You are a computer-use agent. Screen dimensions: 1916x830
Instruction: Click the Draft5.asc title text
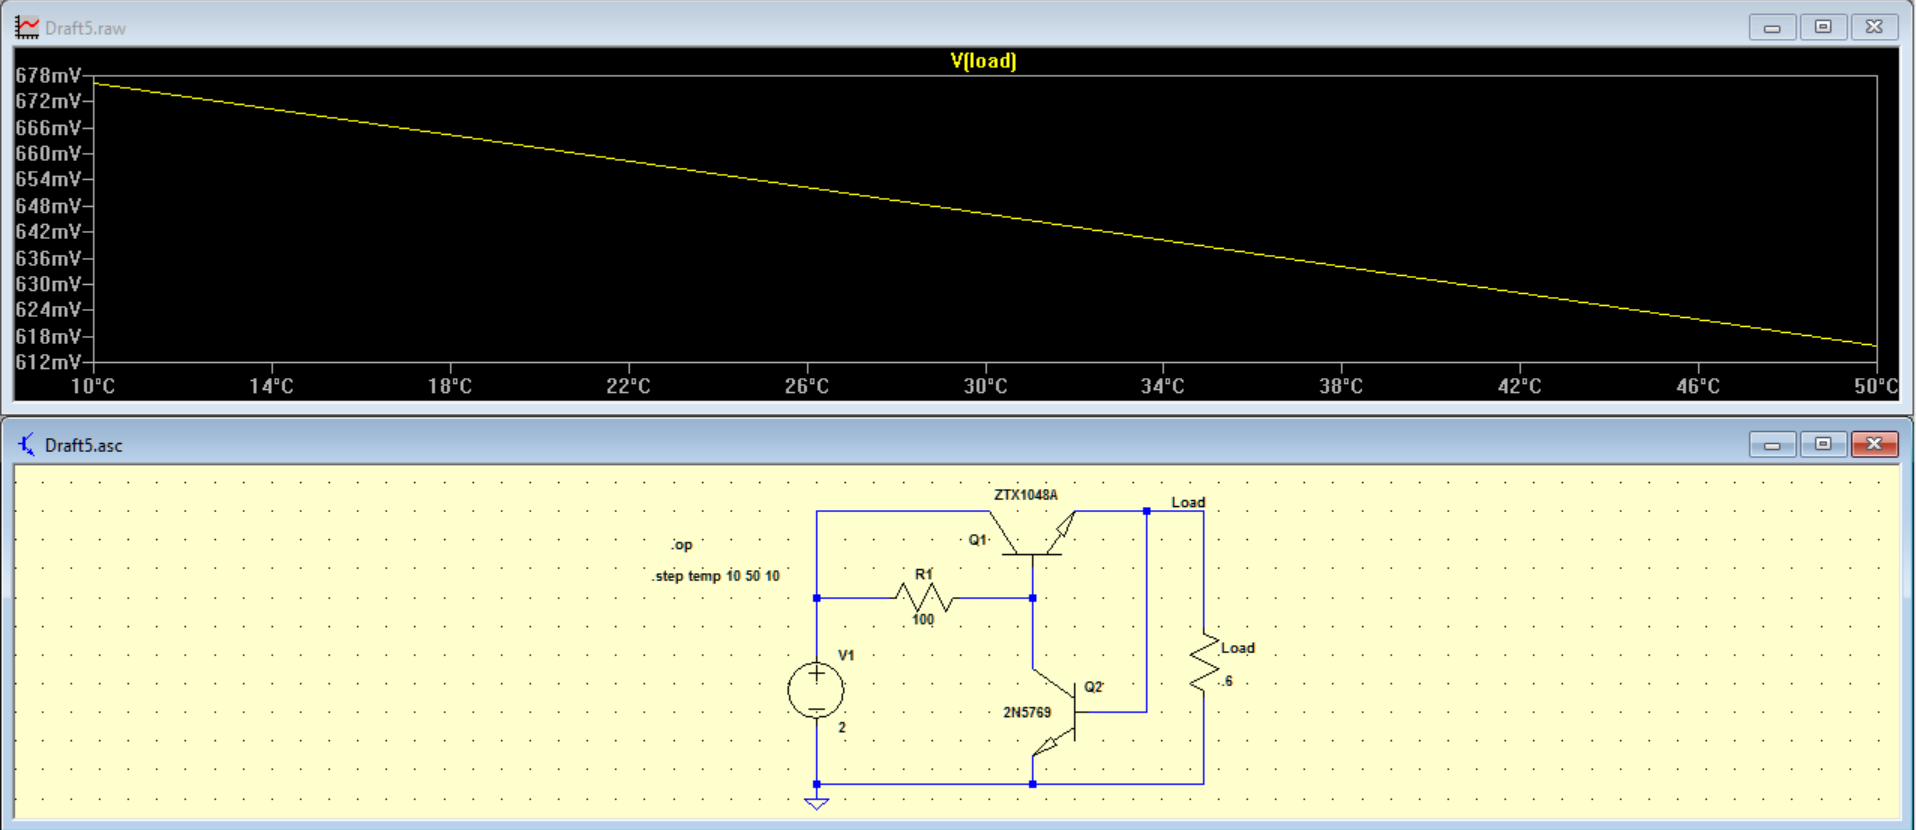click(84, 445)
